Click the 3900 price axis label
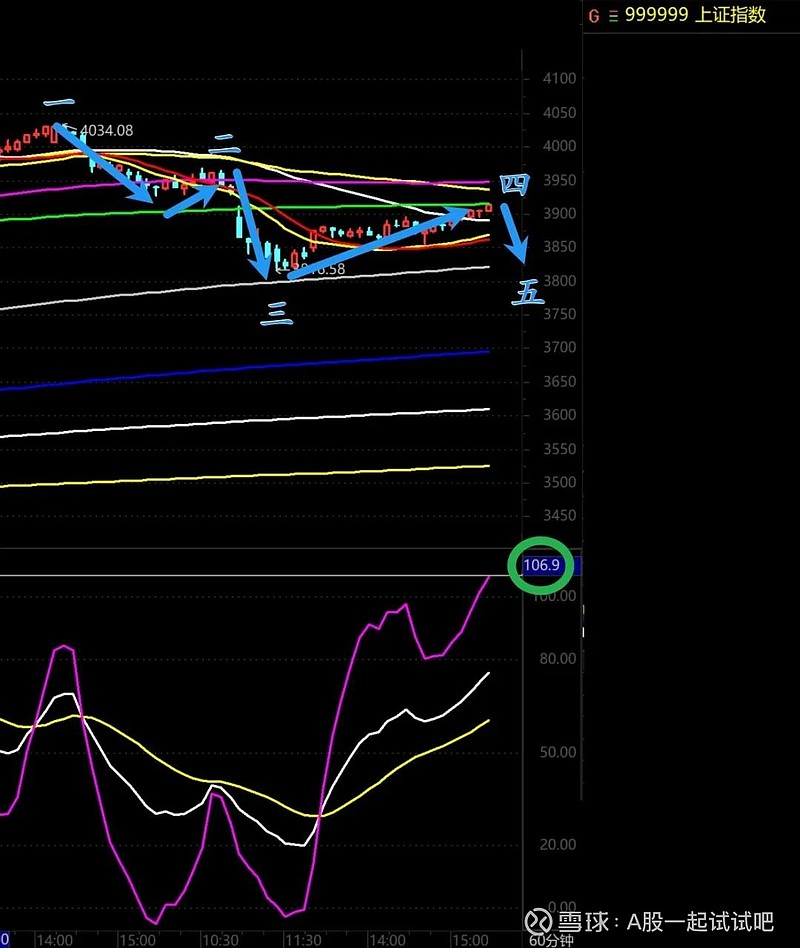The height and width of the screenshot is (948, 800). 559,213
